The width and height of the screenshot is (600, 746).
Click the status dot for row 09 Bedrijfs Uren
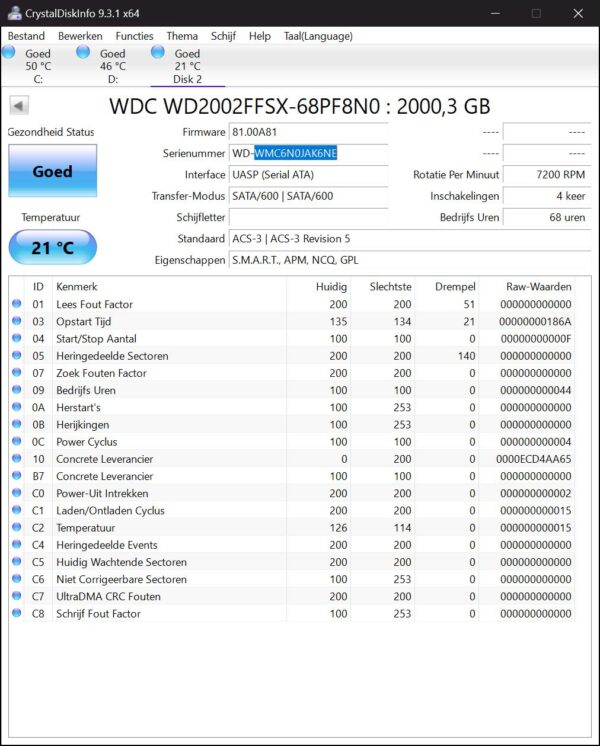[17, 389]
